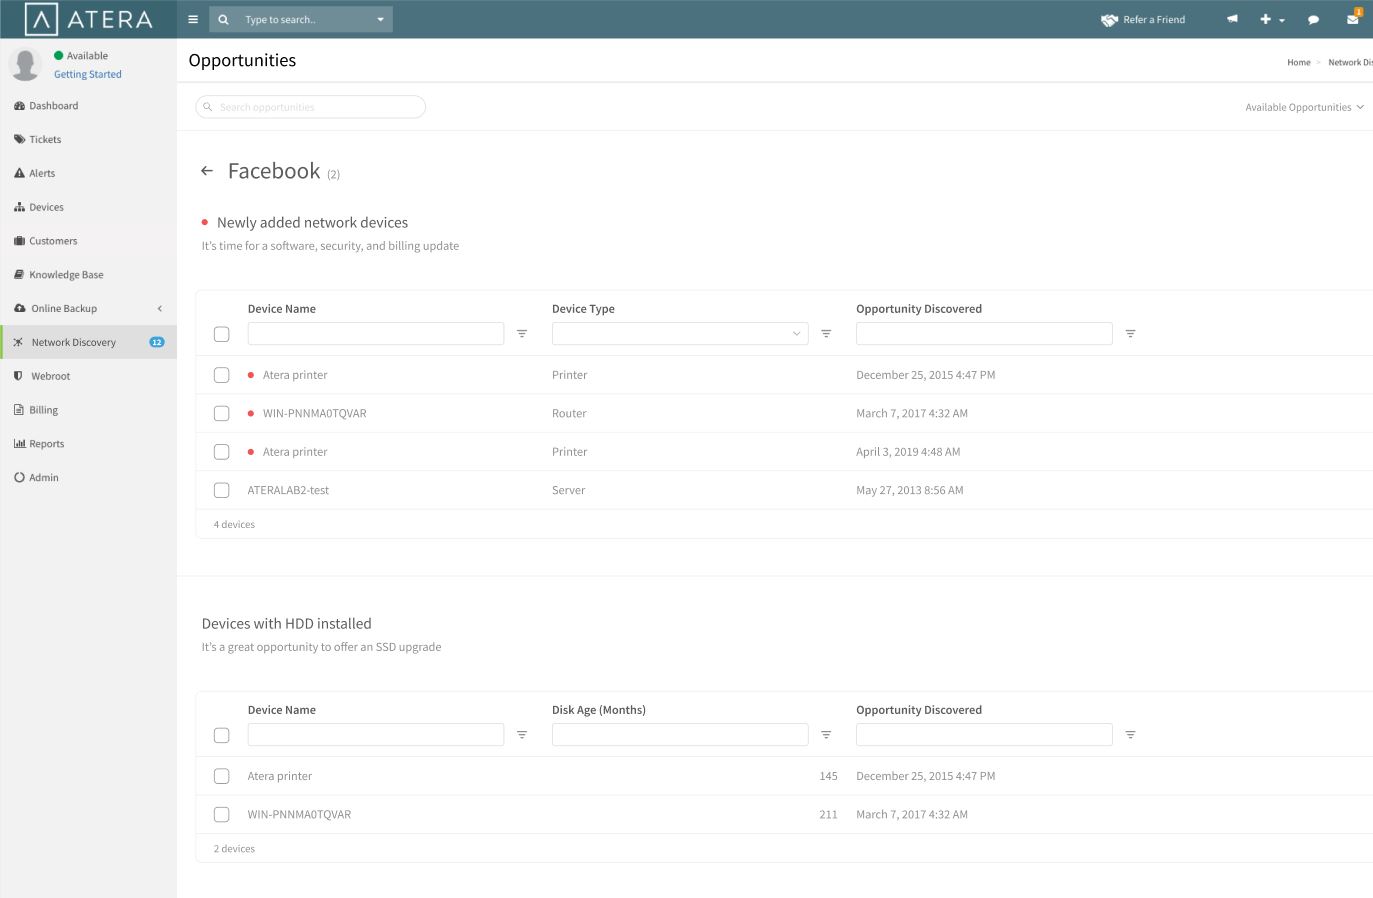Click the WIN-PNNMA0TQVAR name in Router row
1373x898 pixels.
314,413
